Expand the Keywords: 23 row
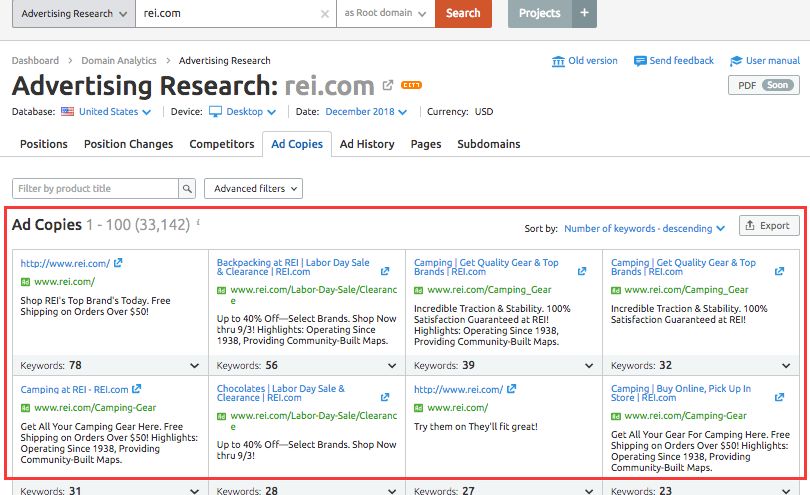Image resolution: width=810 pixels, height=495 pixels. 786,491
